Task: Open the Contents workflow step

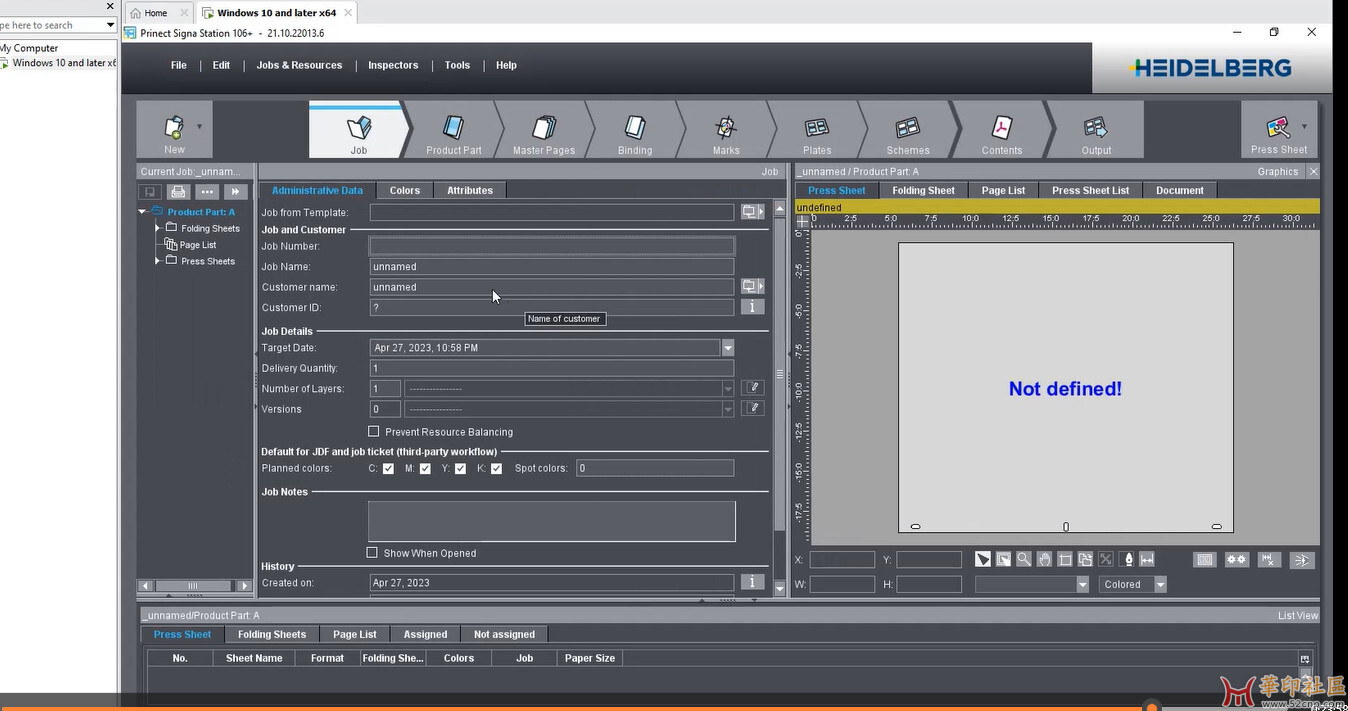Action: [x=1001, y=130]
